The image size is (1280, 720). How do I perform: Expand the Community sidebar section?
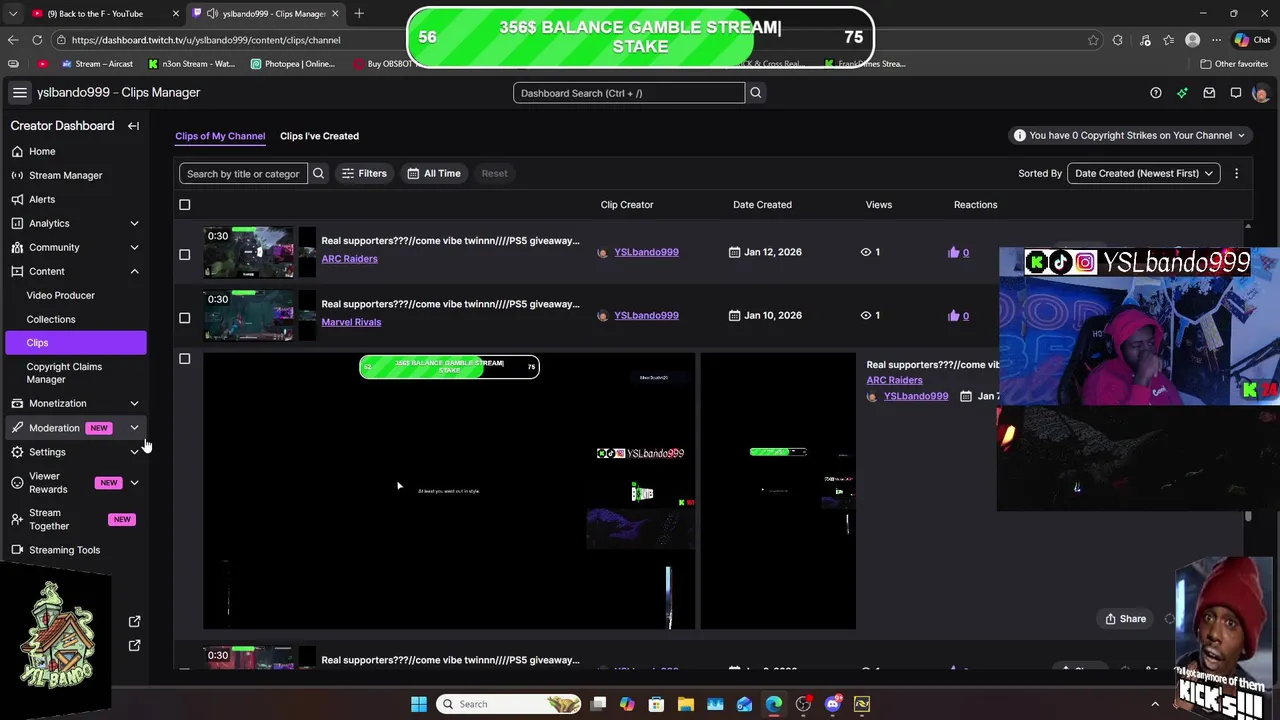point(134,247)
